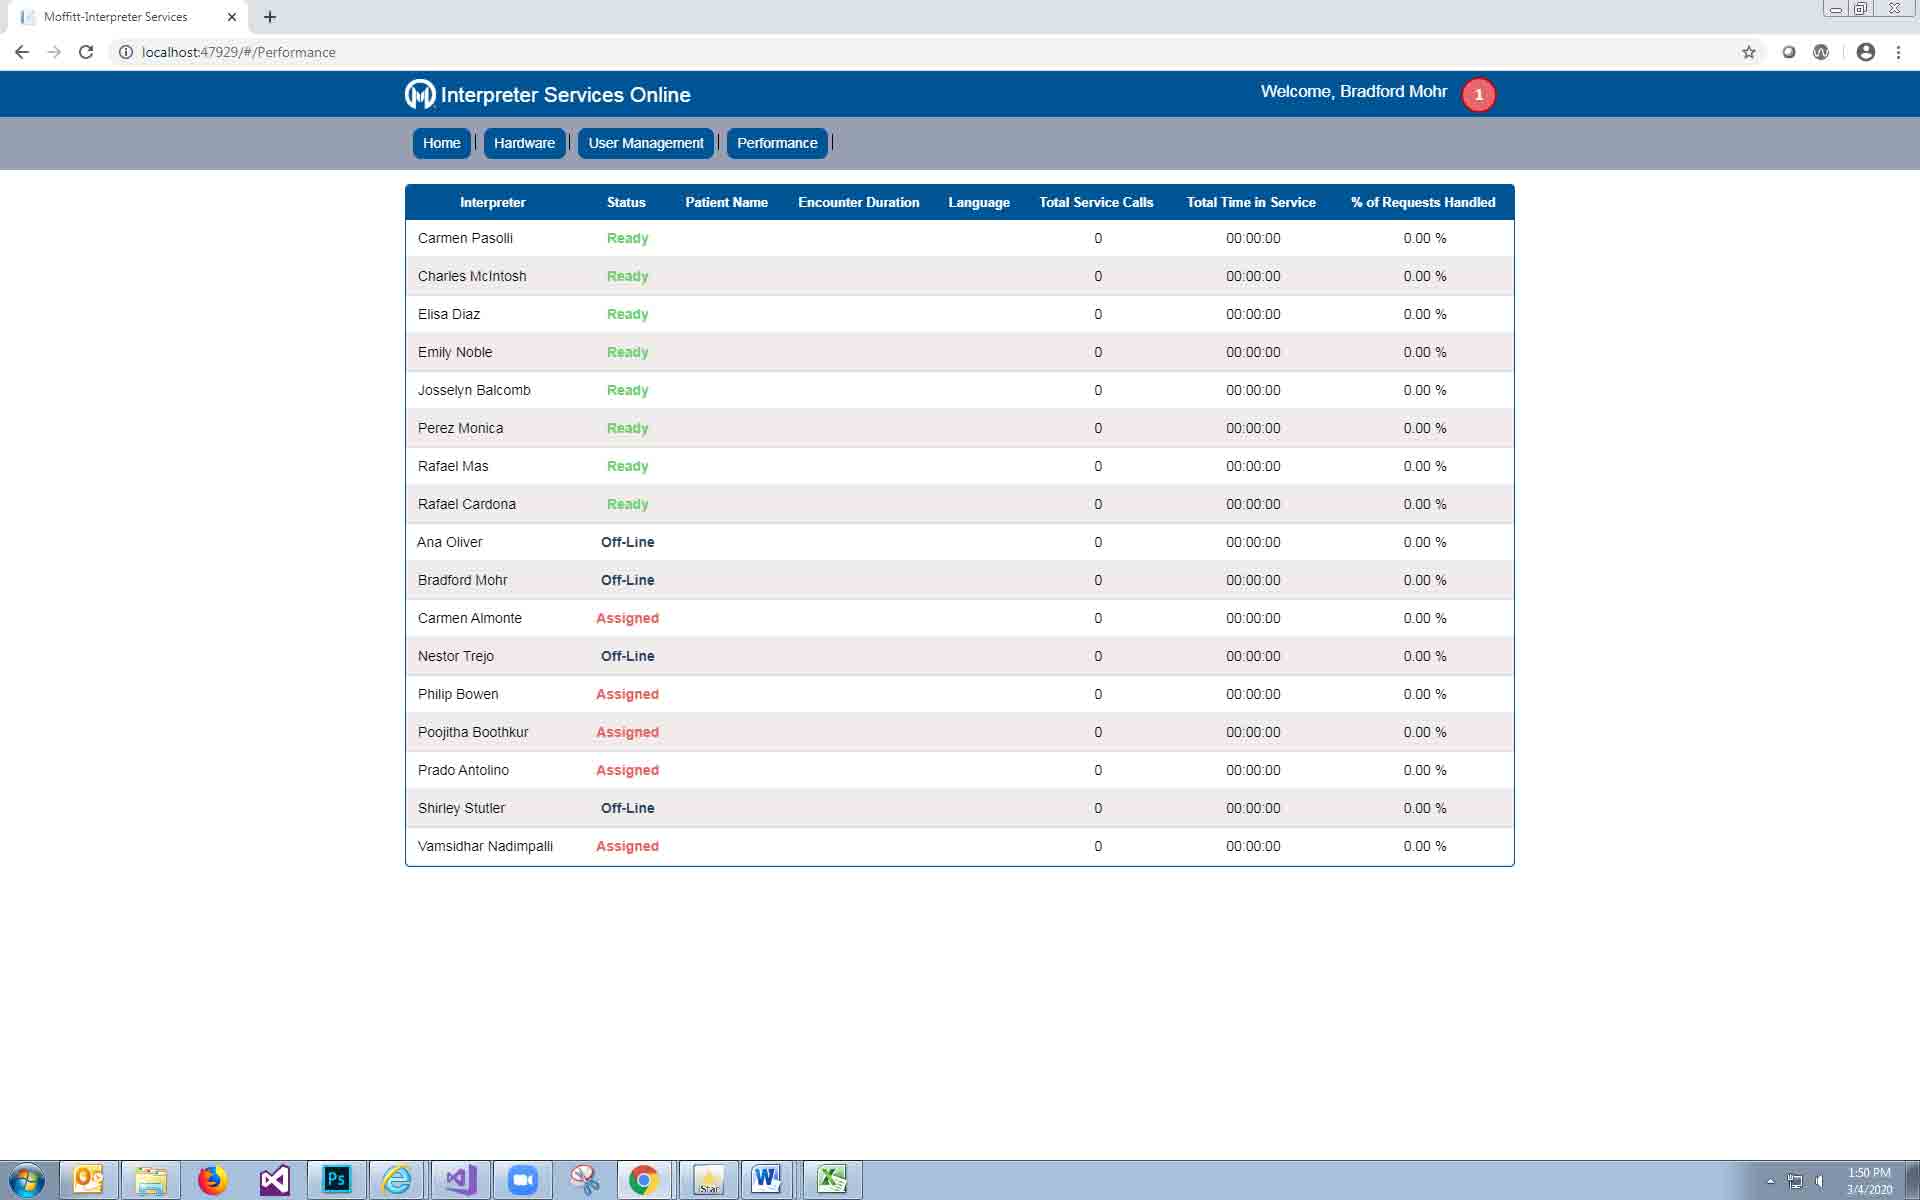
Task: Sort by Interpreter column header
Action: [492, 202]
